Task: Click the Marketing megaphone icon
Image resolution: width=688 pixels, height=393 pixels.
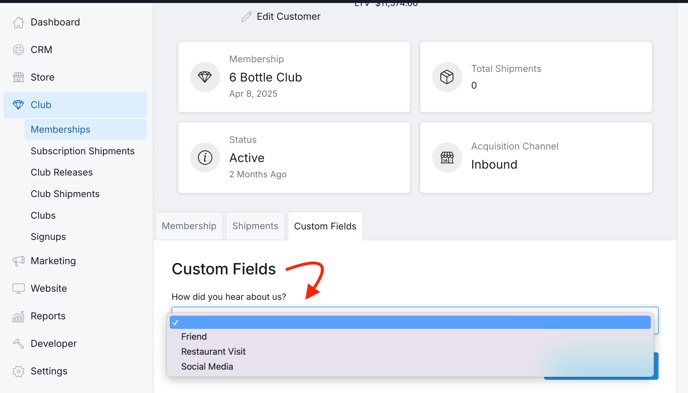Action: (18, 261)
